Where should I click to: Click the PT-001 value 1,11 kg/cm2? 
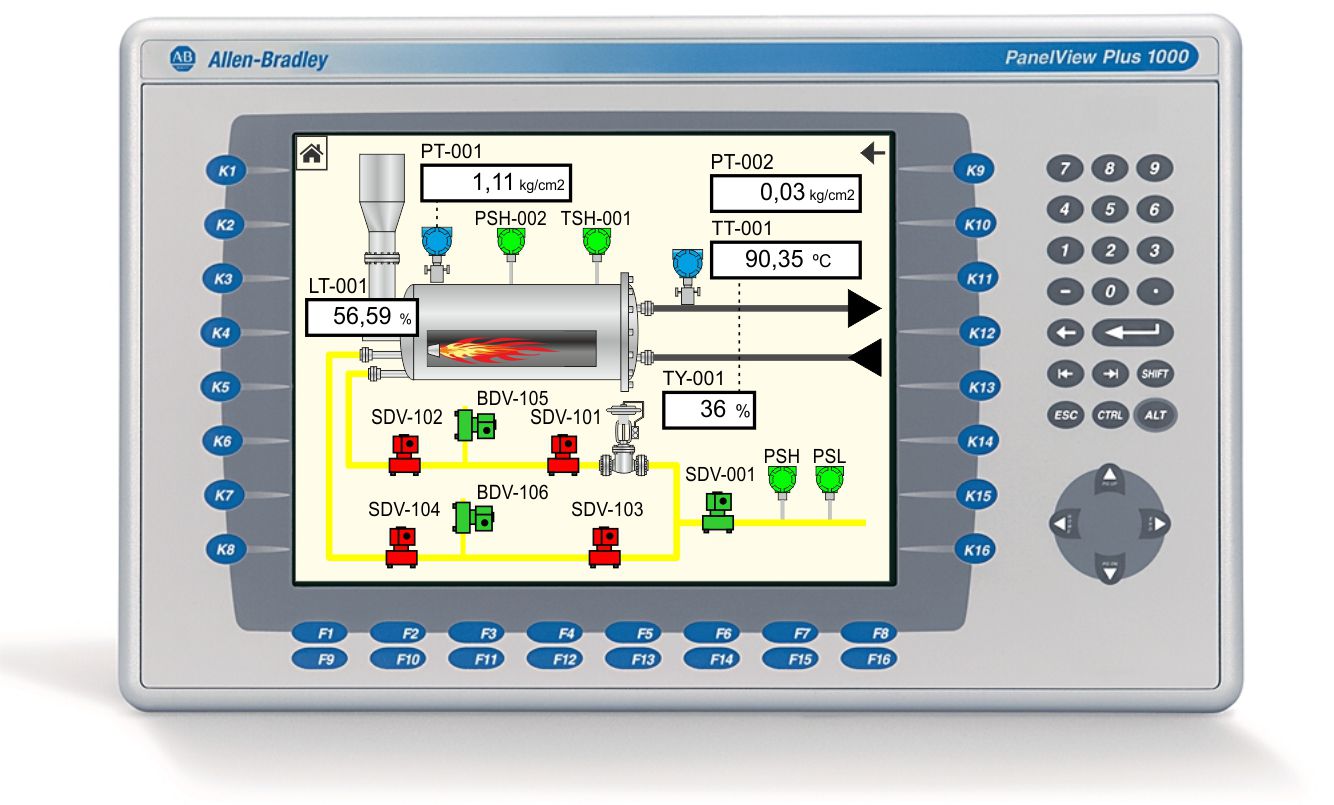[x=496, y=183]
